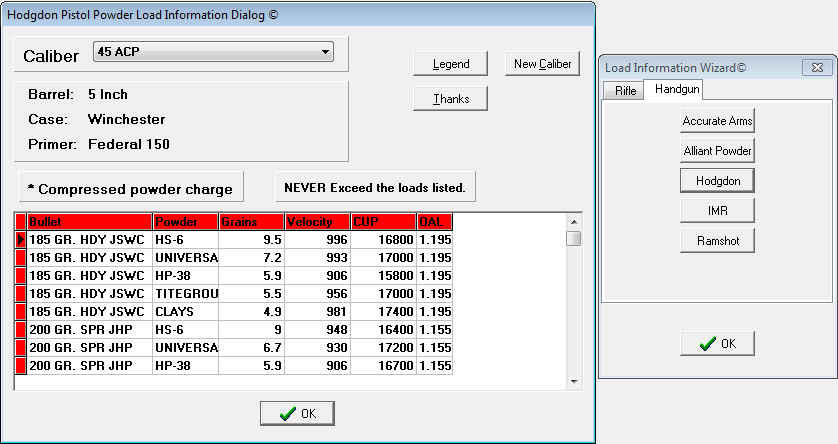This screenshot has height=444, width=838.
Task: Click the 956 velocity cell
Action: tap(317, 293)
